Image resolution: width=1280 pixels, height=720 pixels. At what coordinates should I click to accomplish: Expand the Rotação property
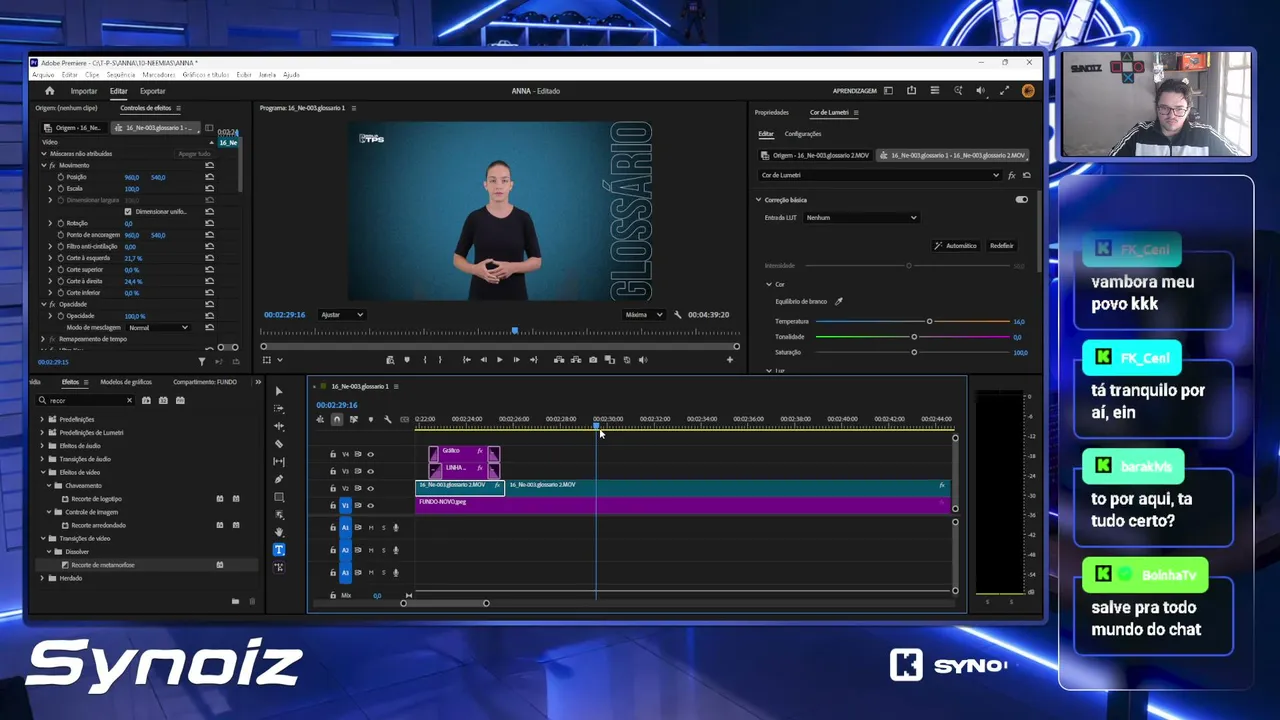click(x=50, y=223)
